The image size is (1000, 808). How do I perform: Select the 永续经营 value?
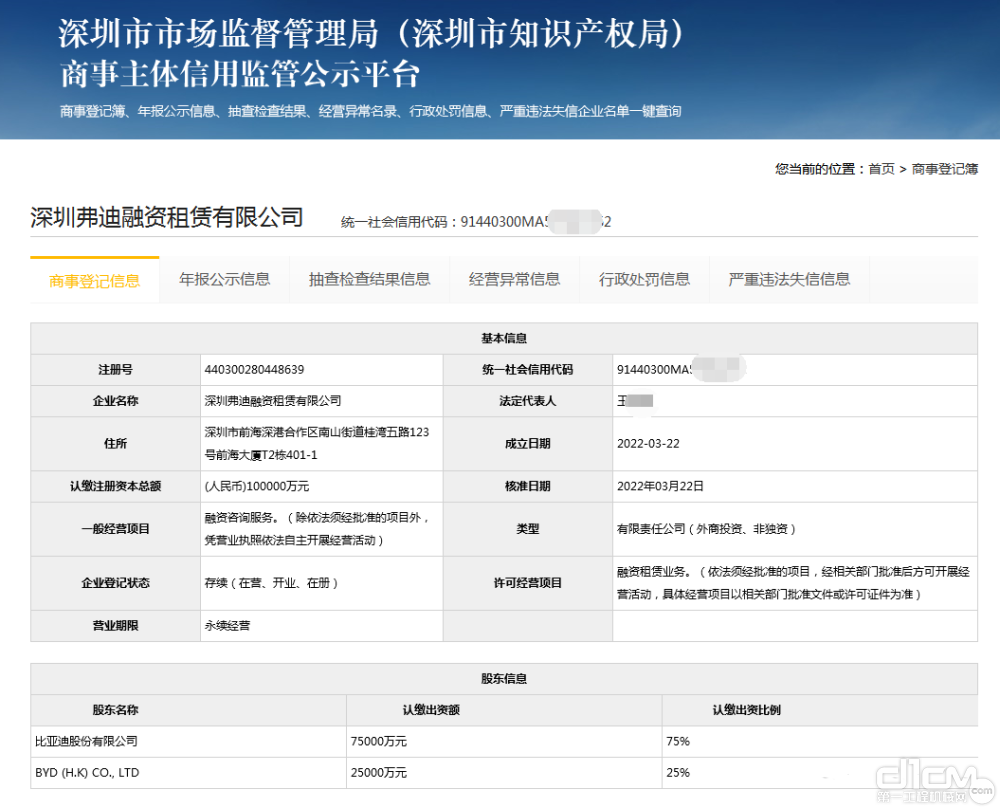[x=227, y=626]
